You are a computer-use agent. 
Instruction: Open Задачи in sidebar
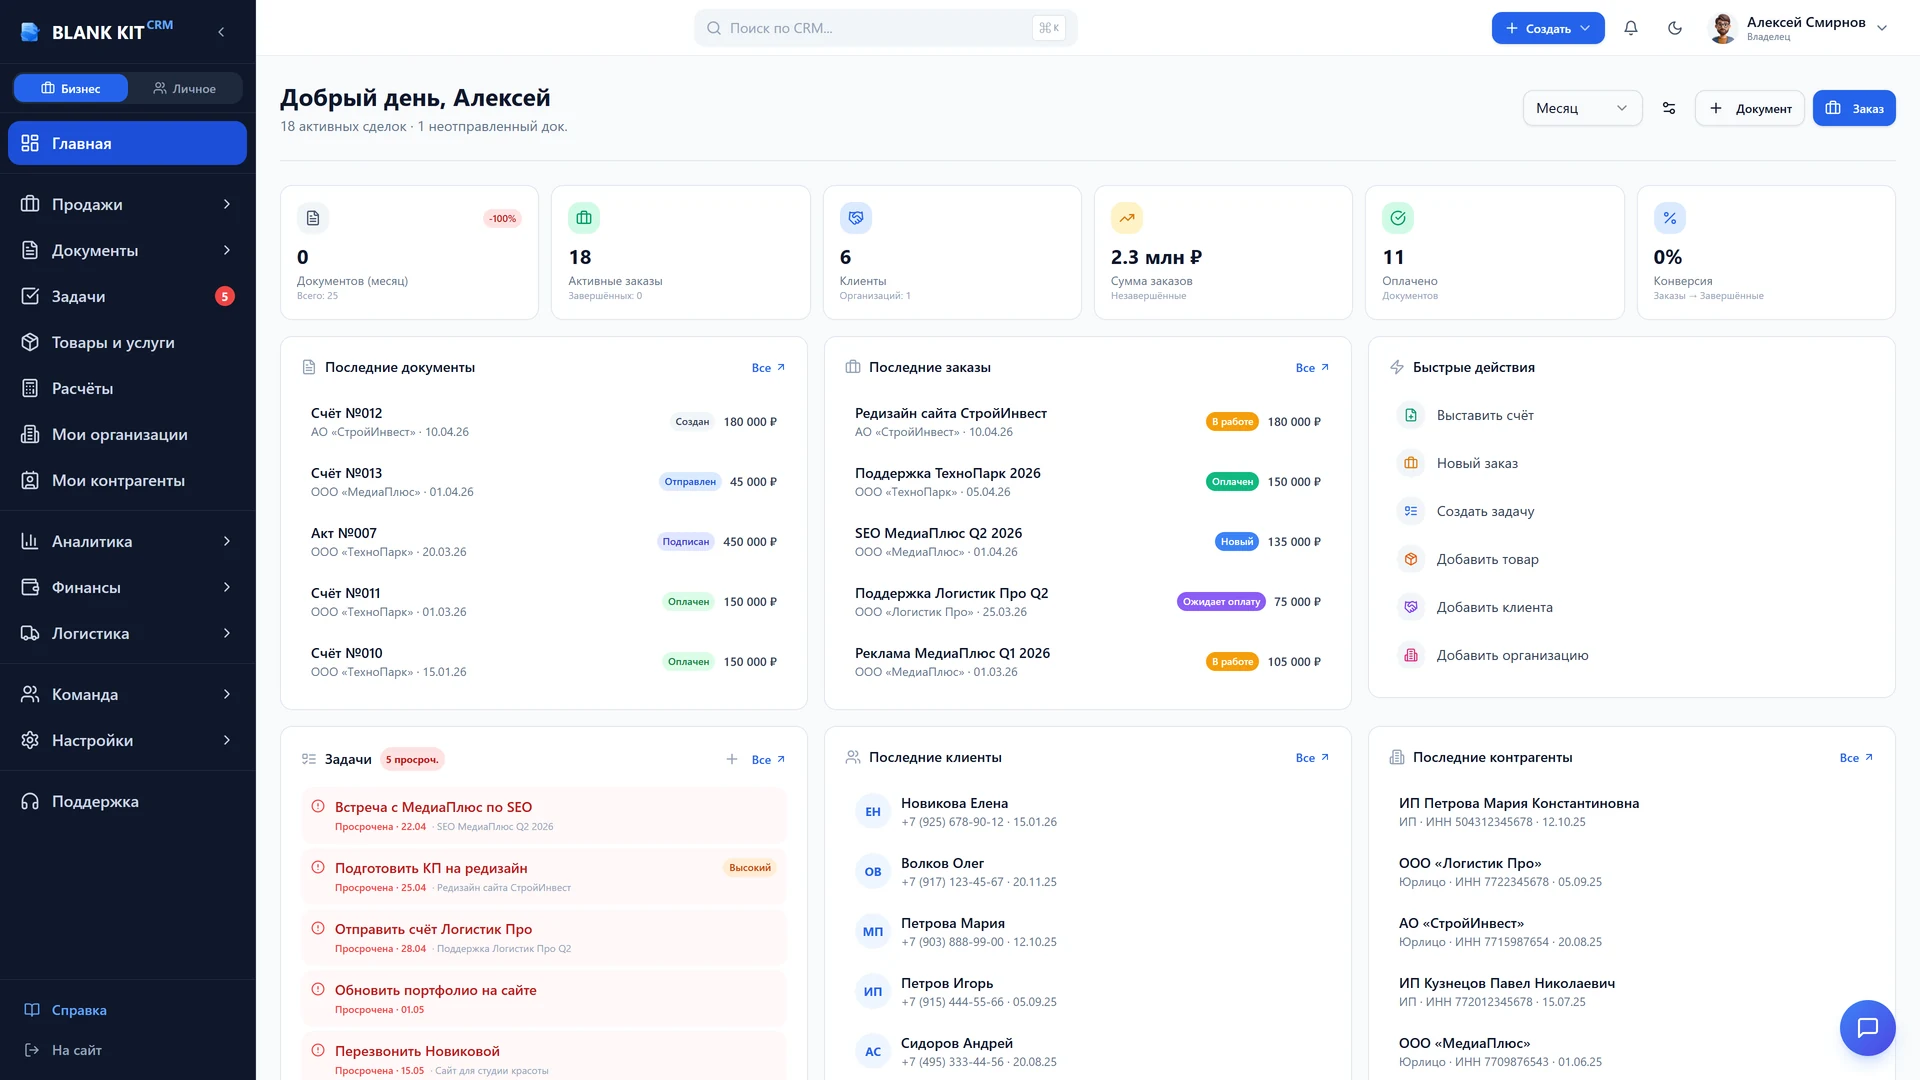127,296
